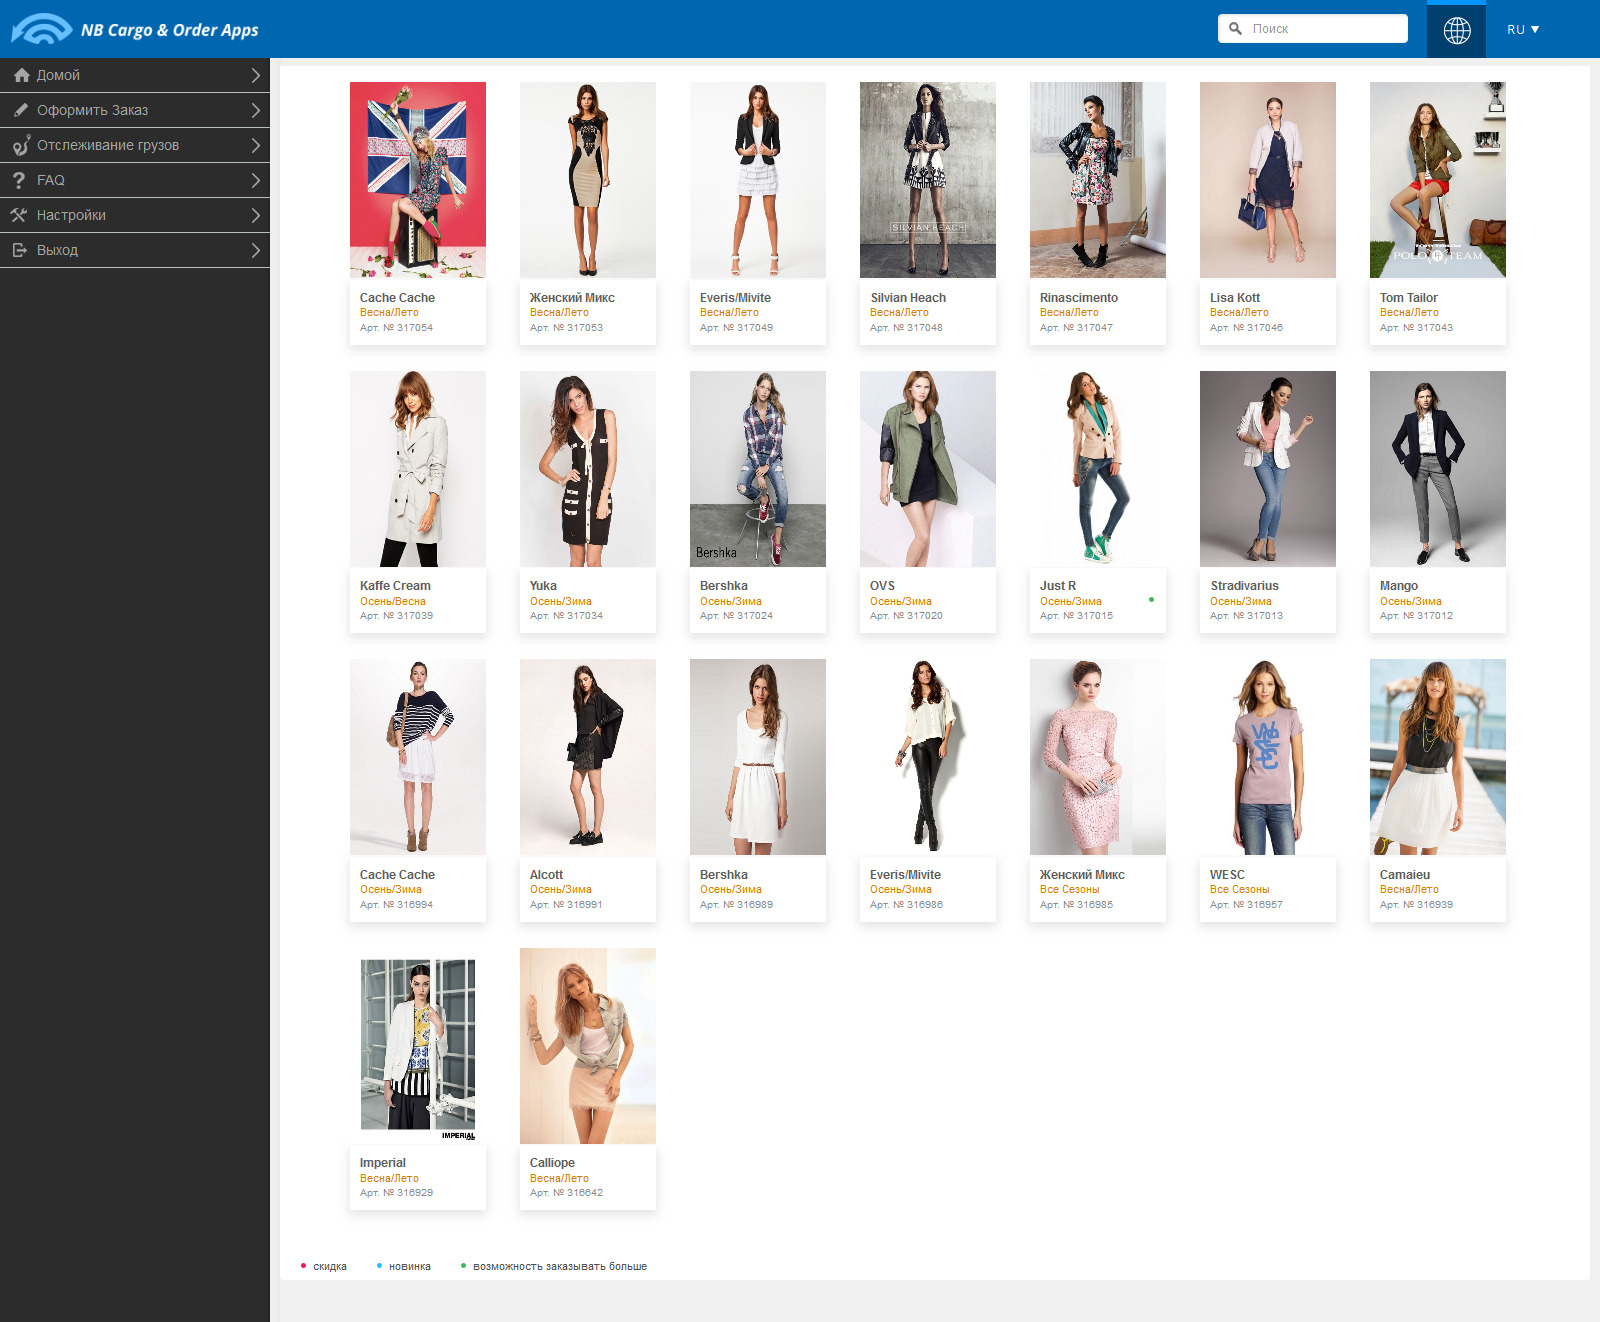The image size is (1600, 1322).
Task: Open the FAQ menu item
Action: 135,180
